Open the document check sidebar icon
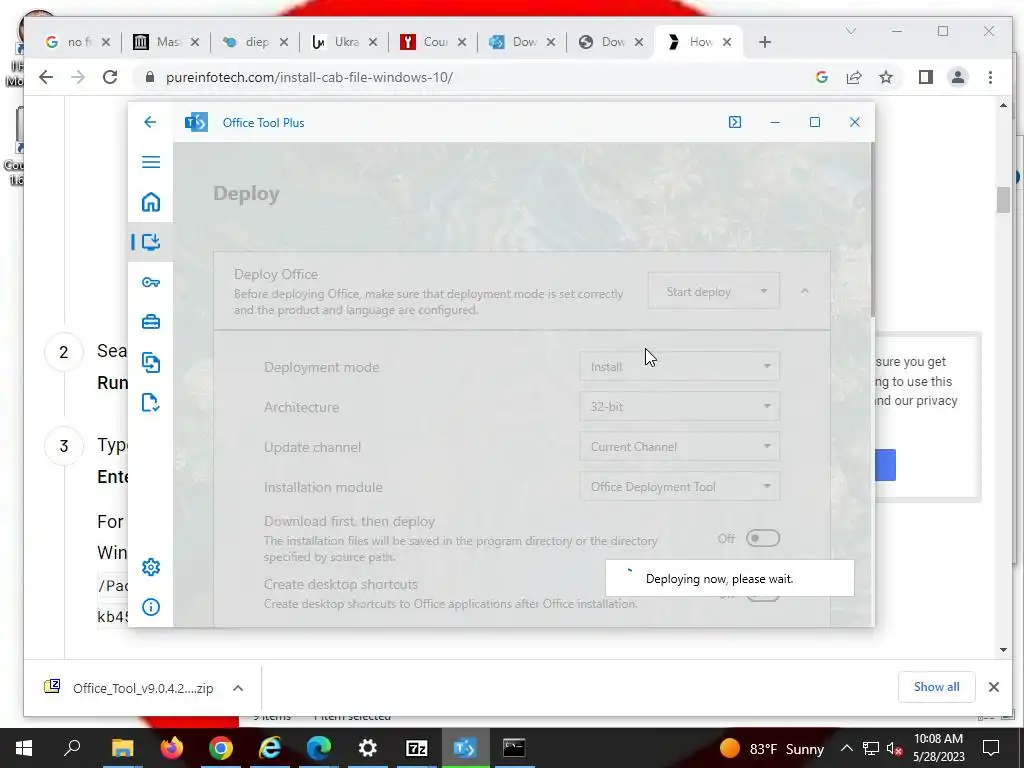 click(151, 402)
